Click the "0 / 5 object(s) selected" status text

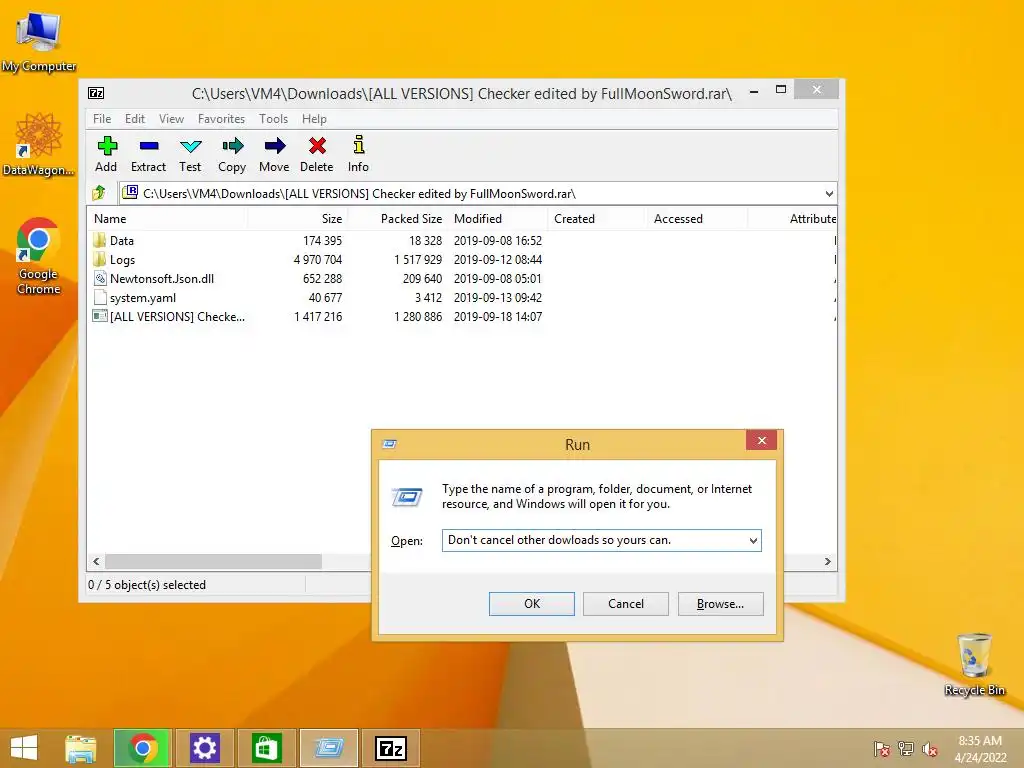pos(147,585)
